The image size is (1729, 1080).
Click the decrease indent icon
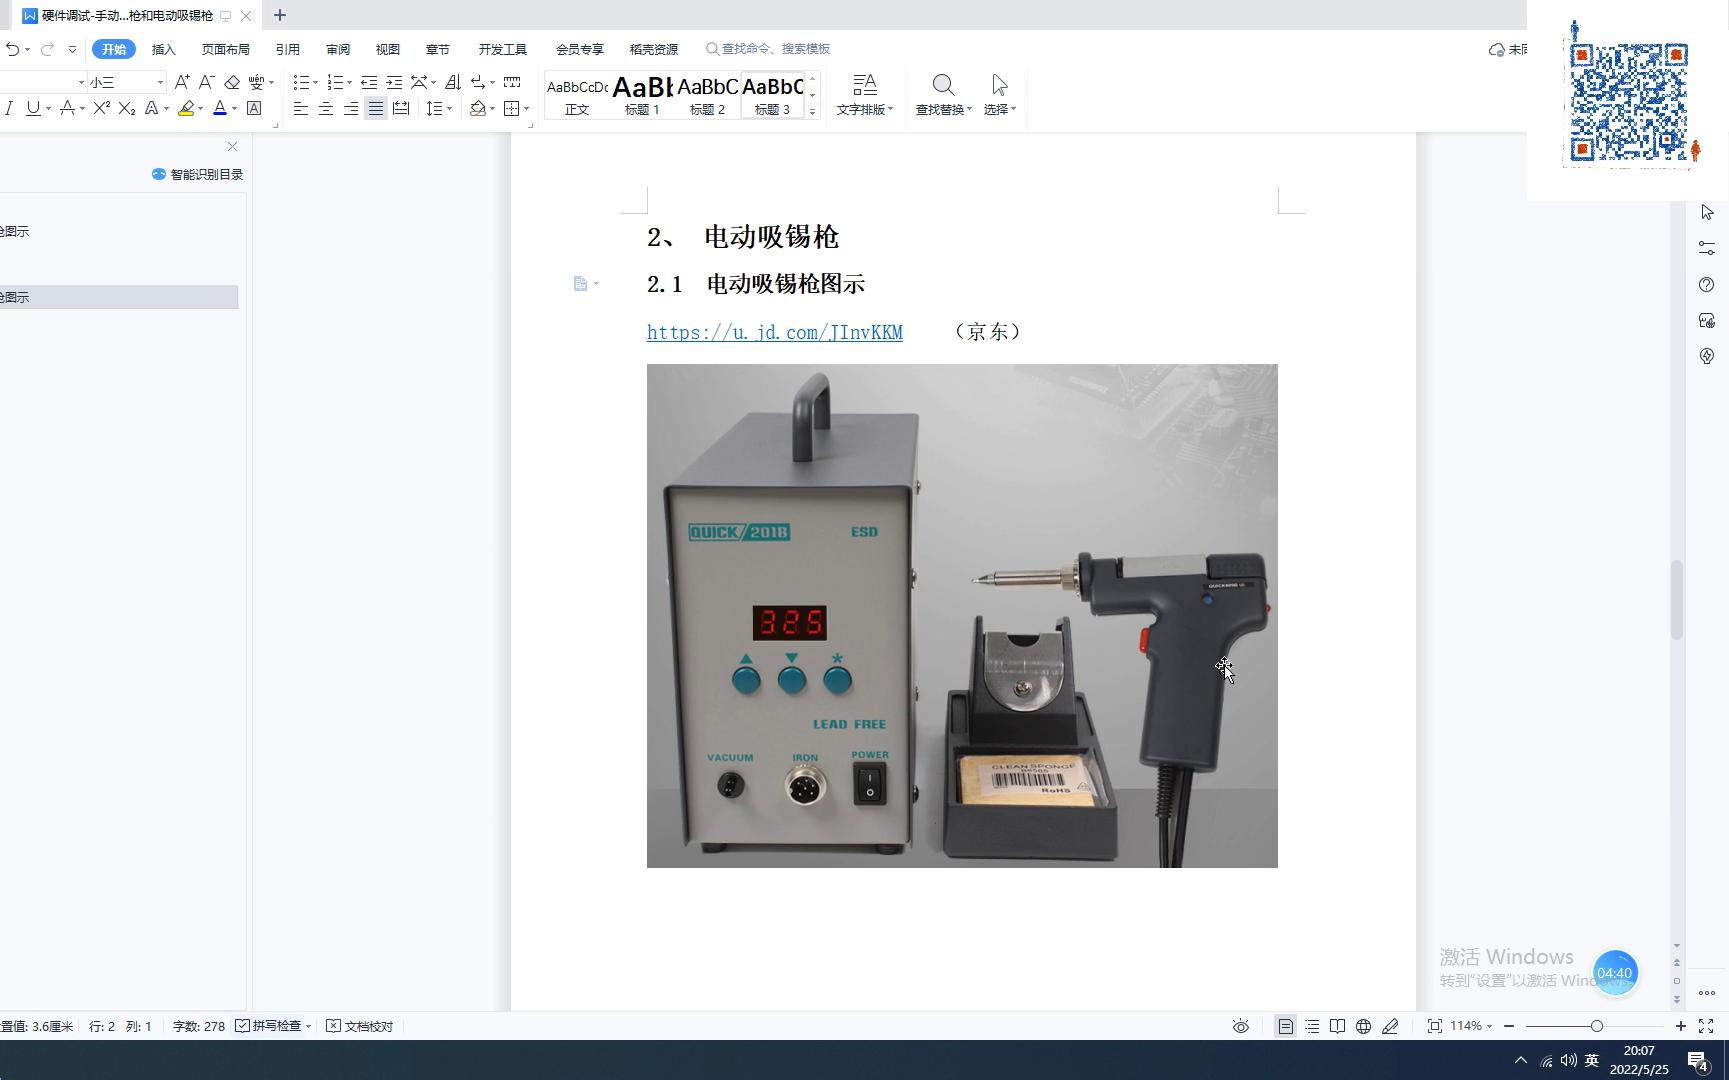point(369,82)
